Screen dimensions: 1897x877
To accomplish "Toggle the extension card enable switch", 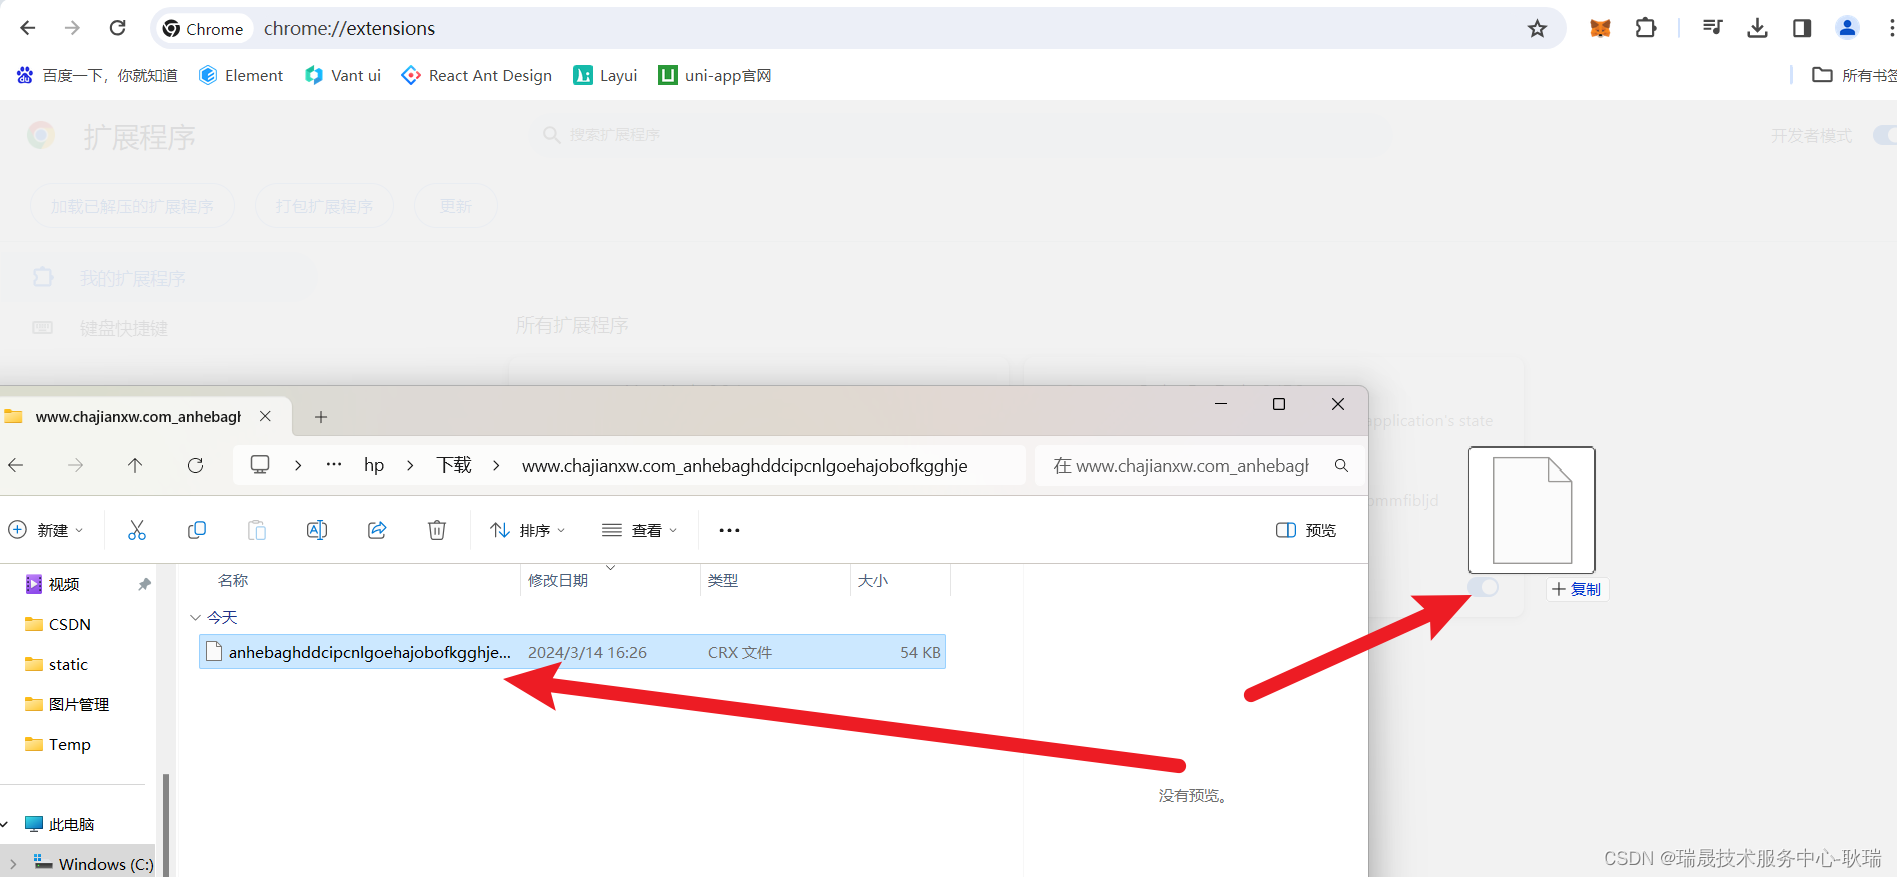I will coord(1483,587).
